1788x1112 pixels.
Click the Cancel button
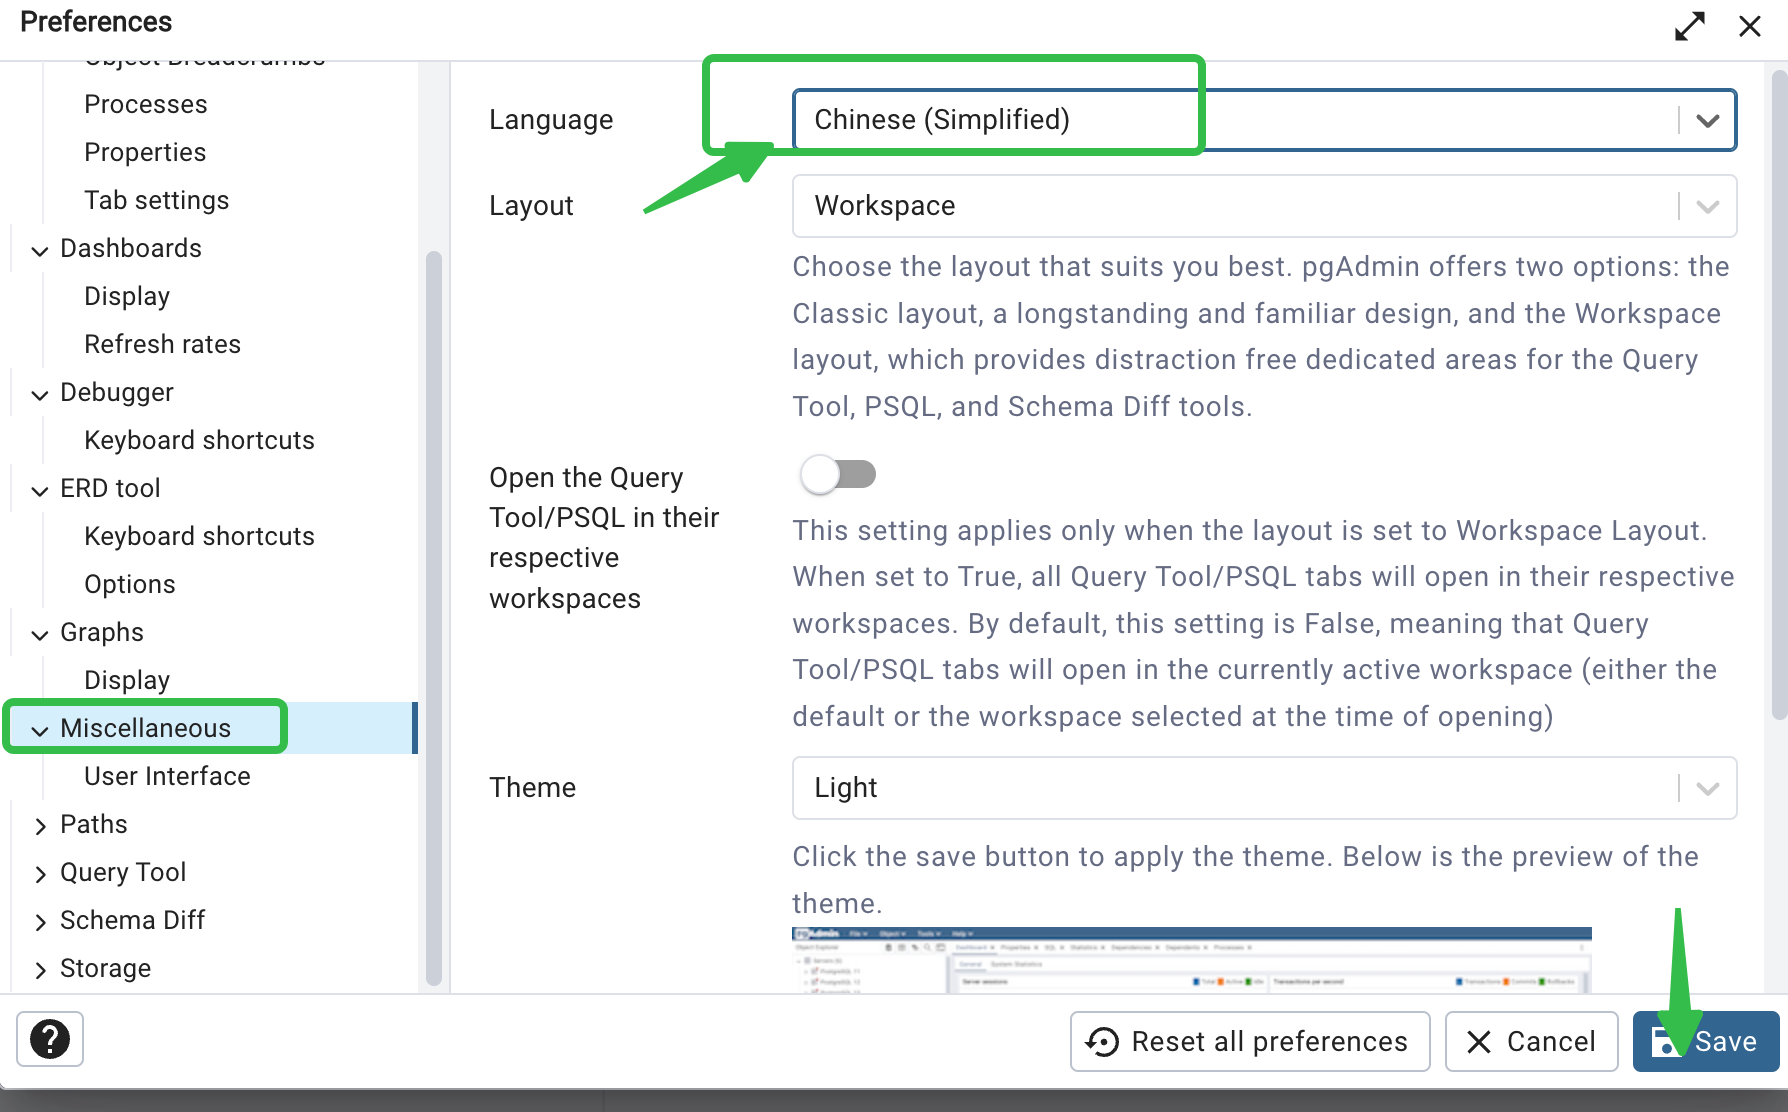click(x=1531, y=1041)
